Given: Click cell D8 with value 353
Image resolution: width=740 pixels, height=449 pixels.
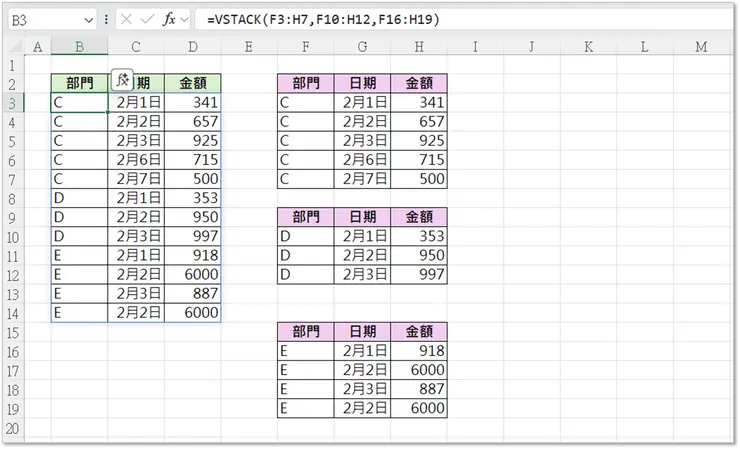Looking at the screenshot, I should 193,198.
